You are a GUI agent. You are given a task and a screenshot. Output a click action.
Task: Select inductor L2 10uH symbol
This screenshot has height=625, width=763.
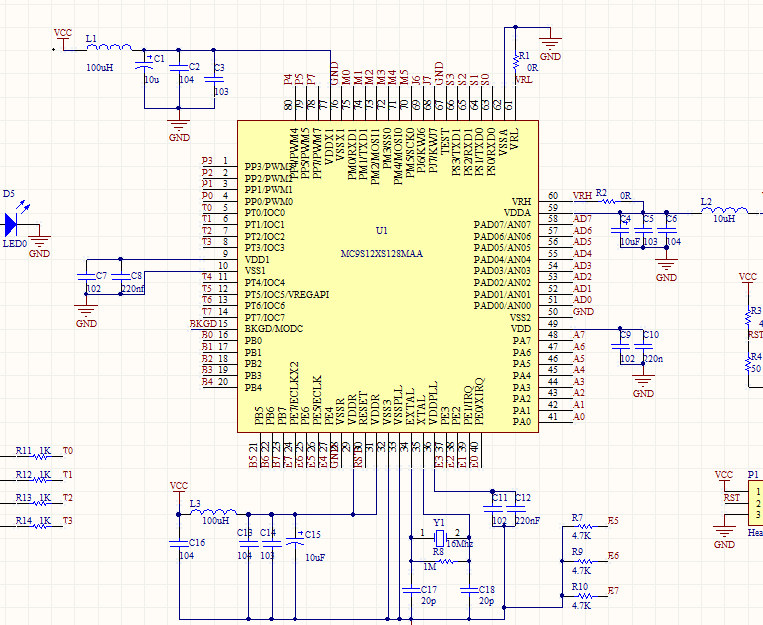[725, 210]
